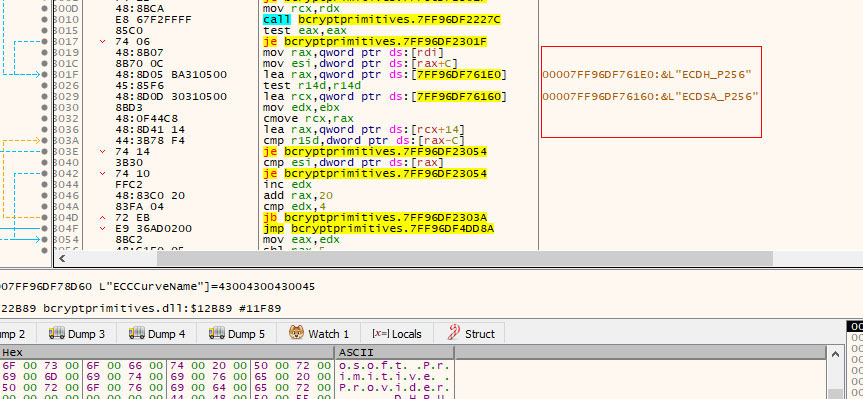Screen dimensions: 863x399
Task: Select the Dump 5 tab
Action: point(237,334)
